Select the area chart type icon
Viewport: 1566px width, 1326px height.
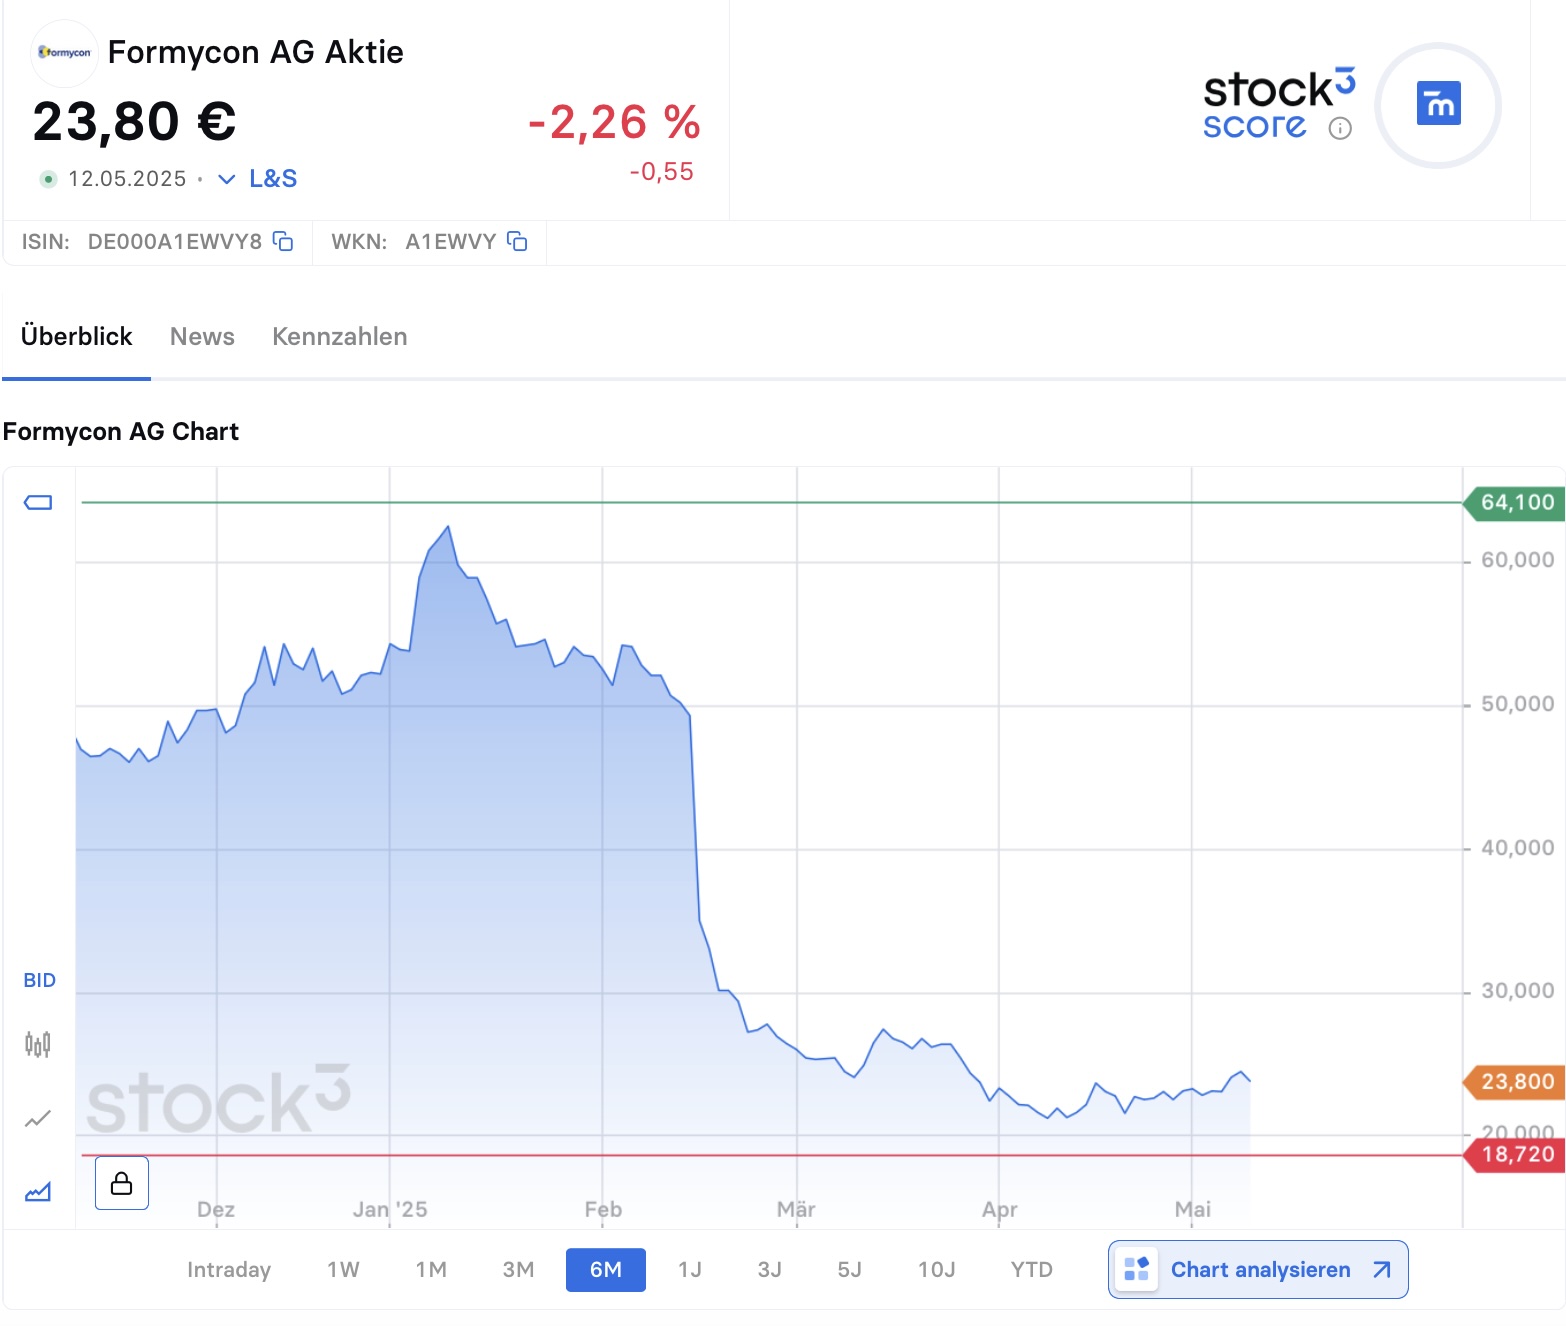pyautogui.click(x=38, y=1192)
